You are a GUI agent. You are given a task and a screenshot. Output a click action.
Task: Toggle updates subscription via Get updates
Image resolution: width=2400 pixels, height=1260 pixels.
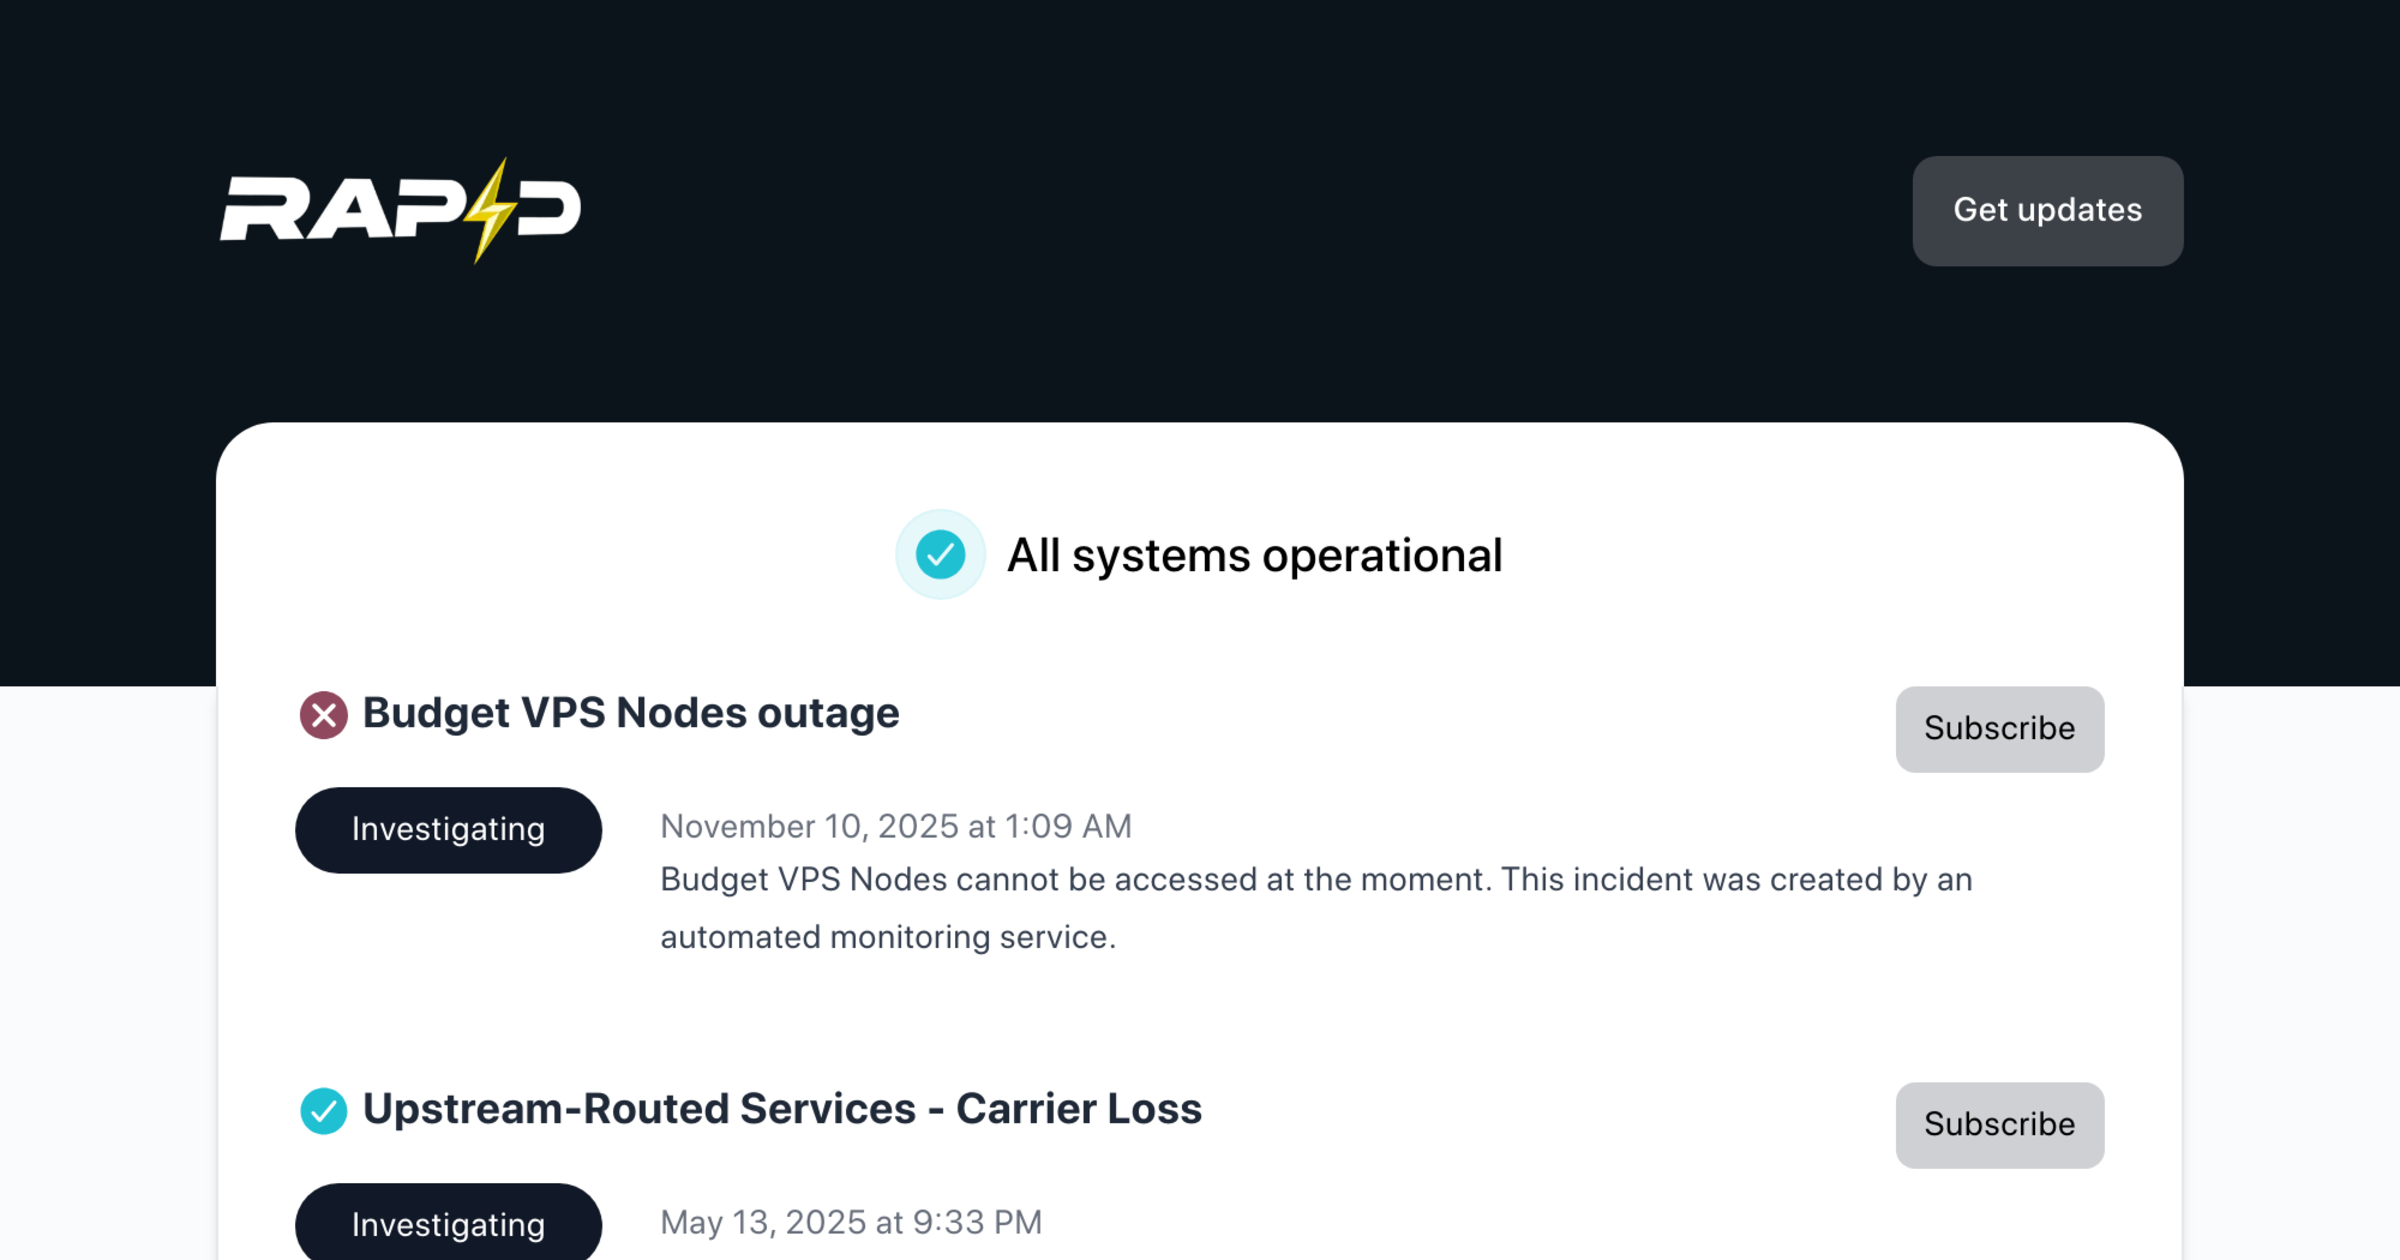click(2046, 211)
